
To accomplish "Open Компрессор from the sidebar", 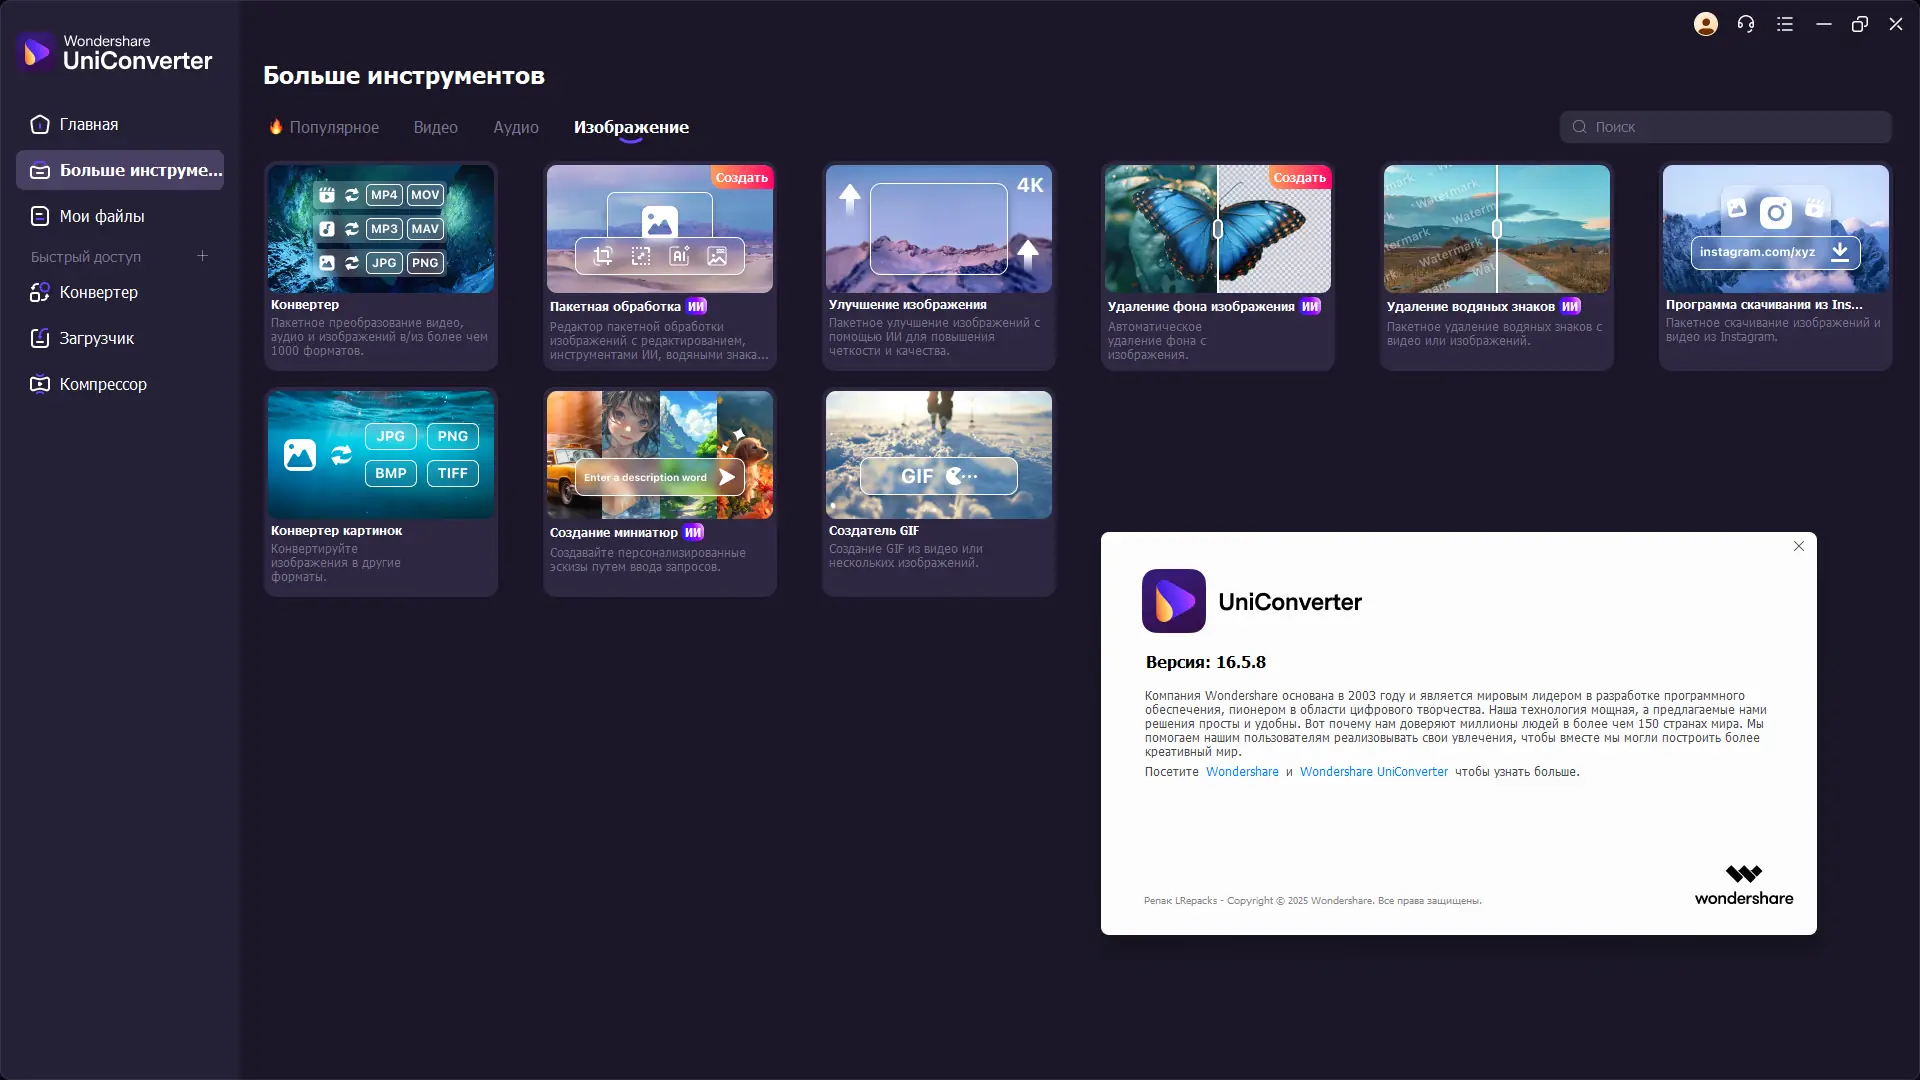I will tap(102, 384).
